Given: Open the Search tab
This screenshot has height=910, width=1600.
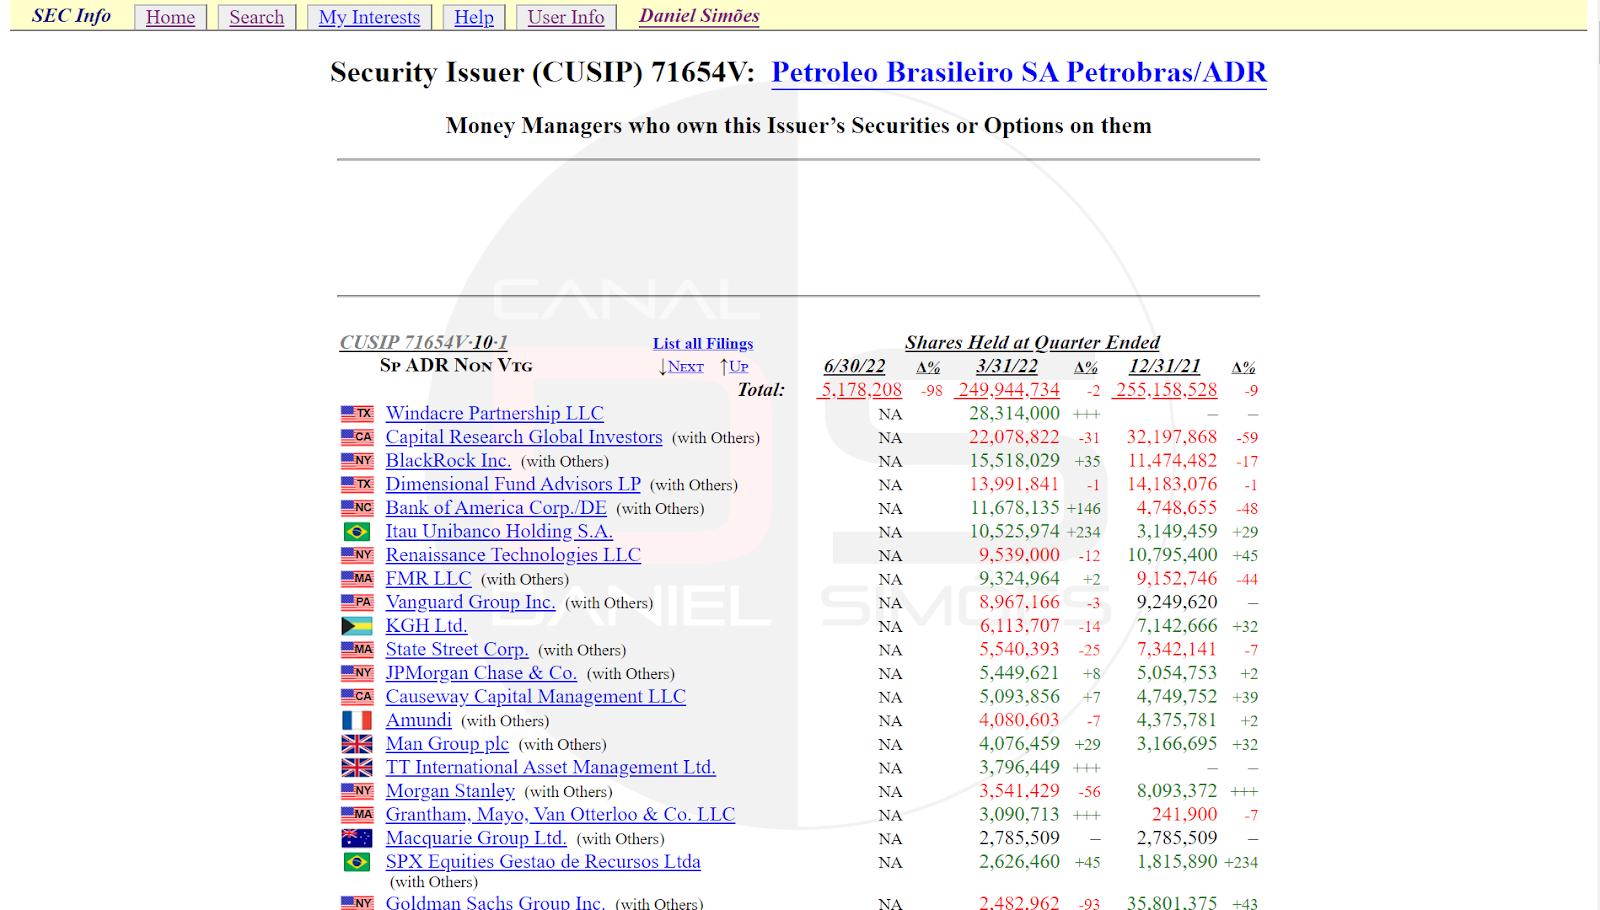Looking at the screenshot, I should [x=256, y=17].
